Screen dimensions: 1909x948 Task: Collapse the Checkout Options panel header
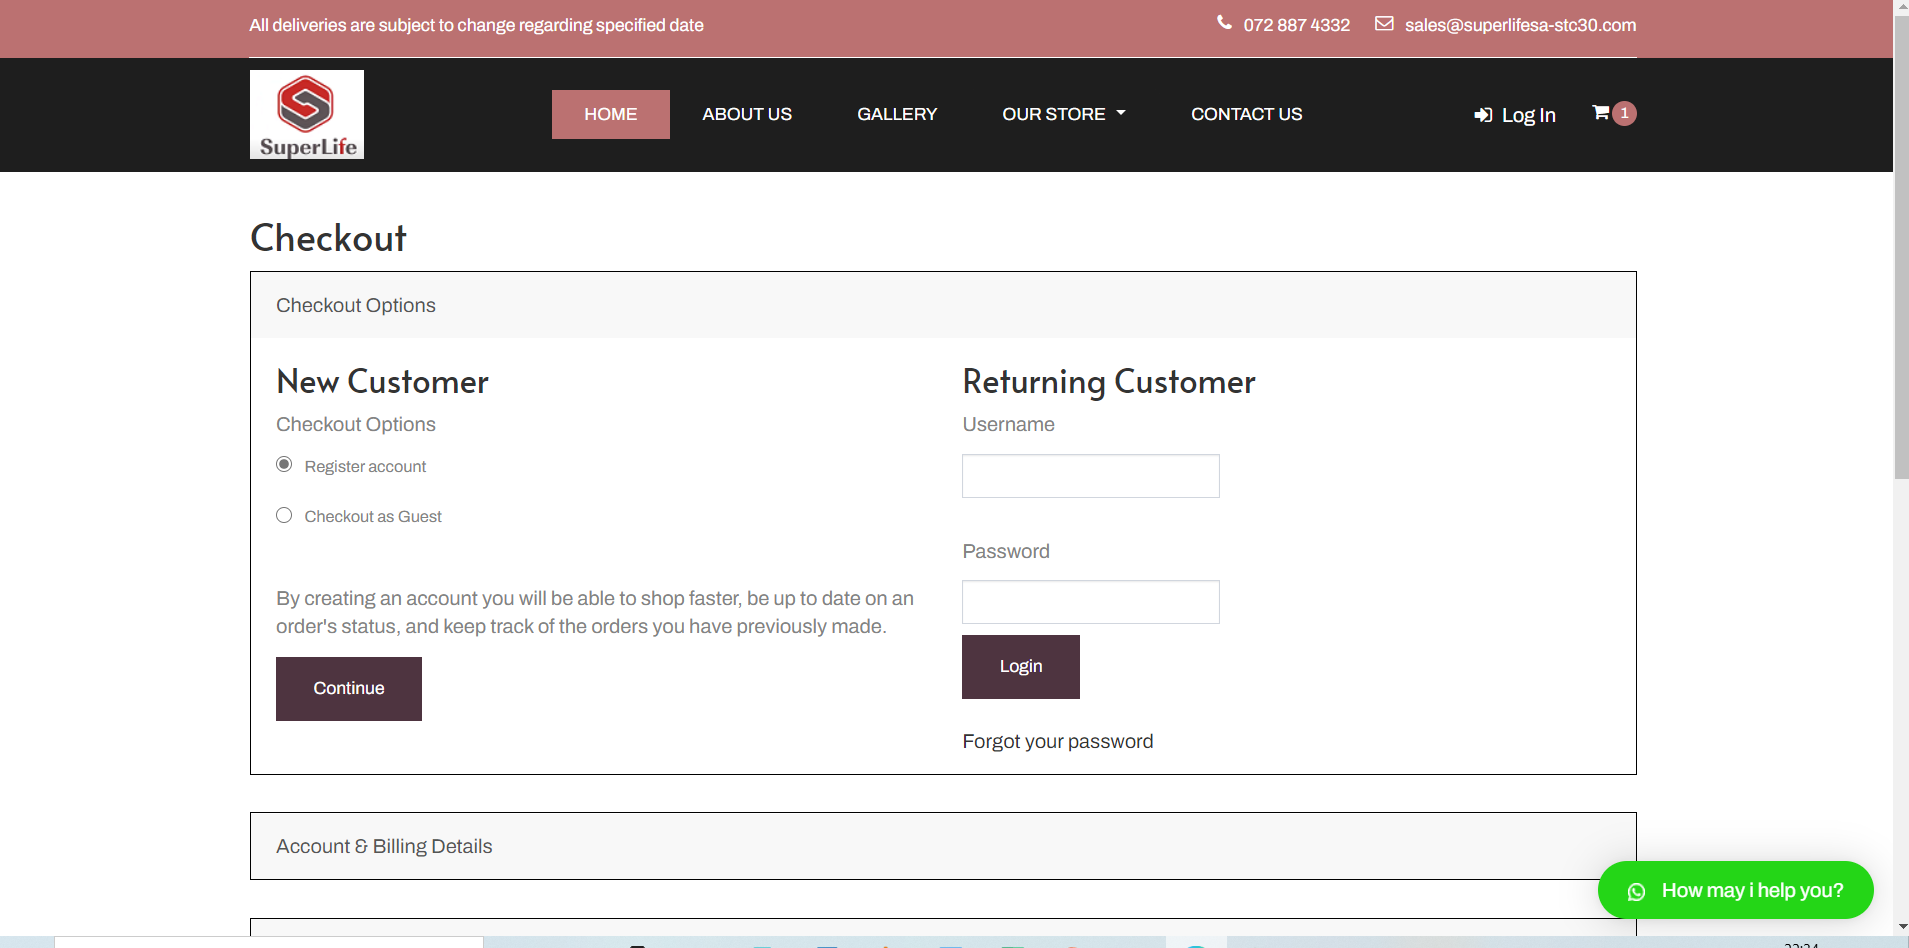tap(356, 305)
